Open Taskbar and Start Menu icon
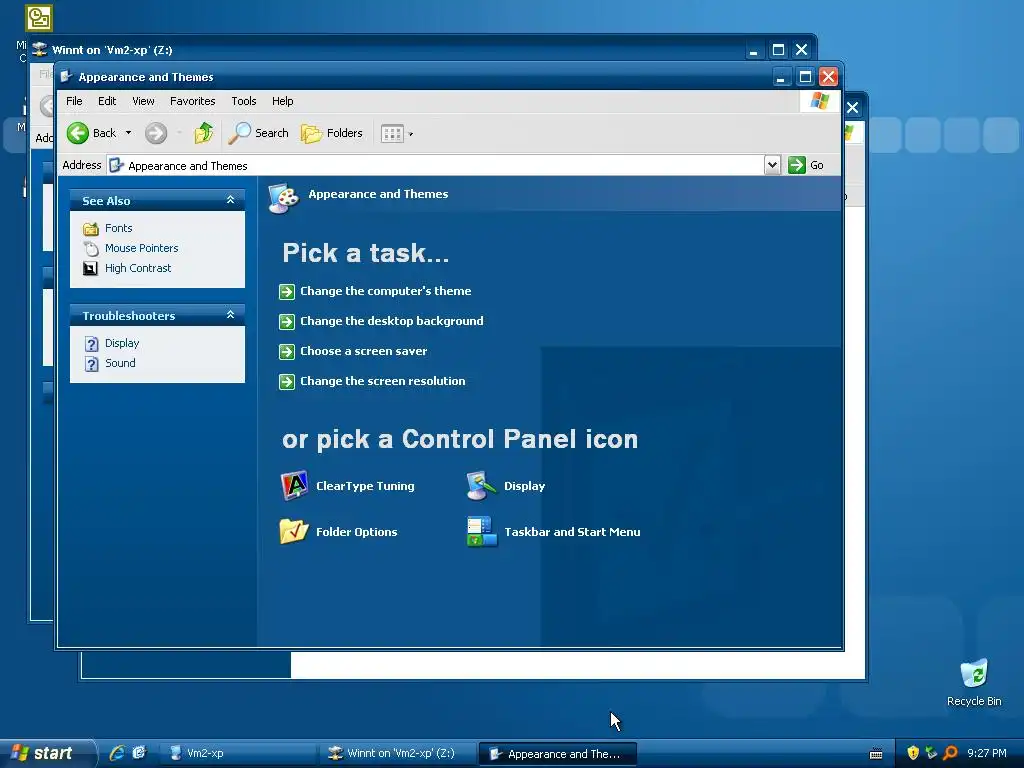 click(x=482, y=532)
